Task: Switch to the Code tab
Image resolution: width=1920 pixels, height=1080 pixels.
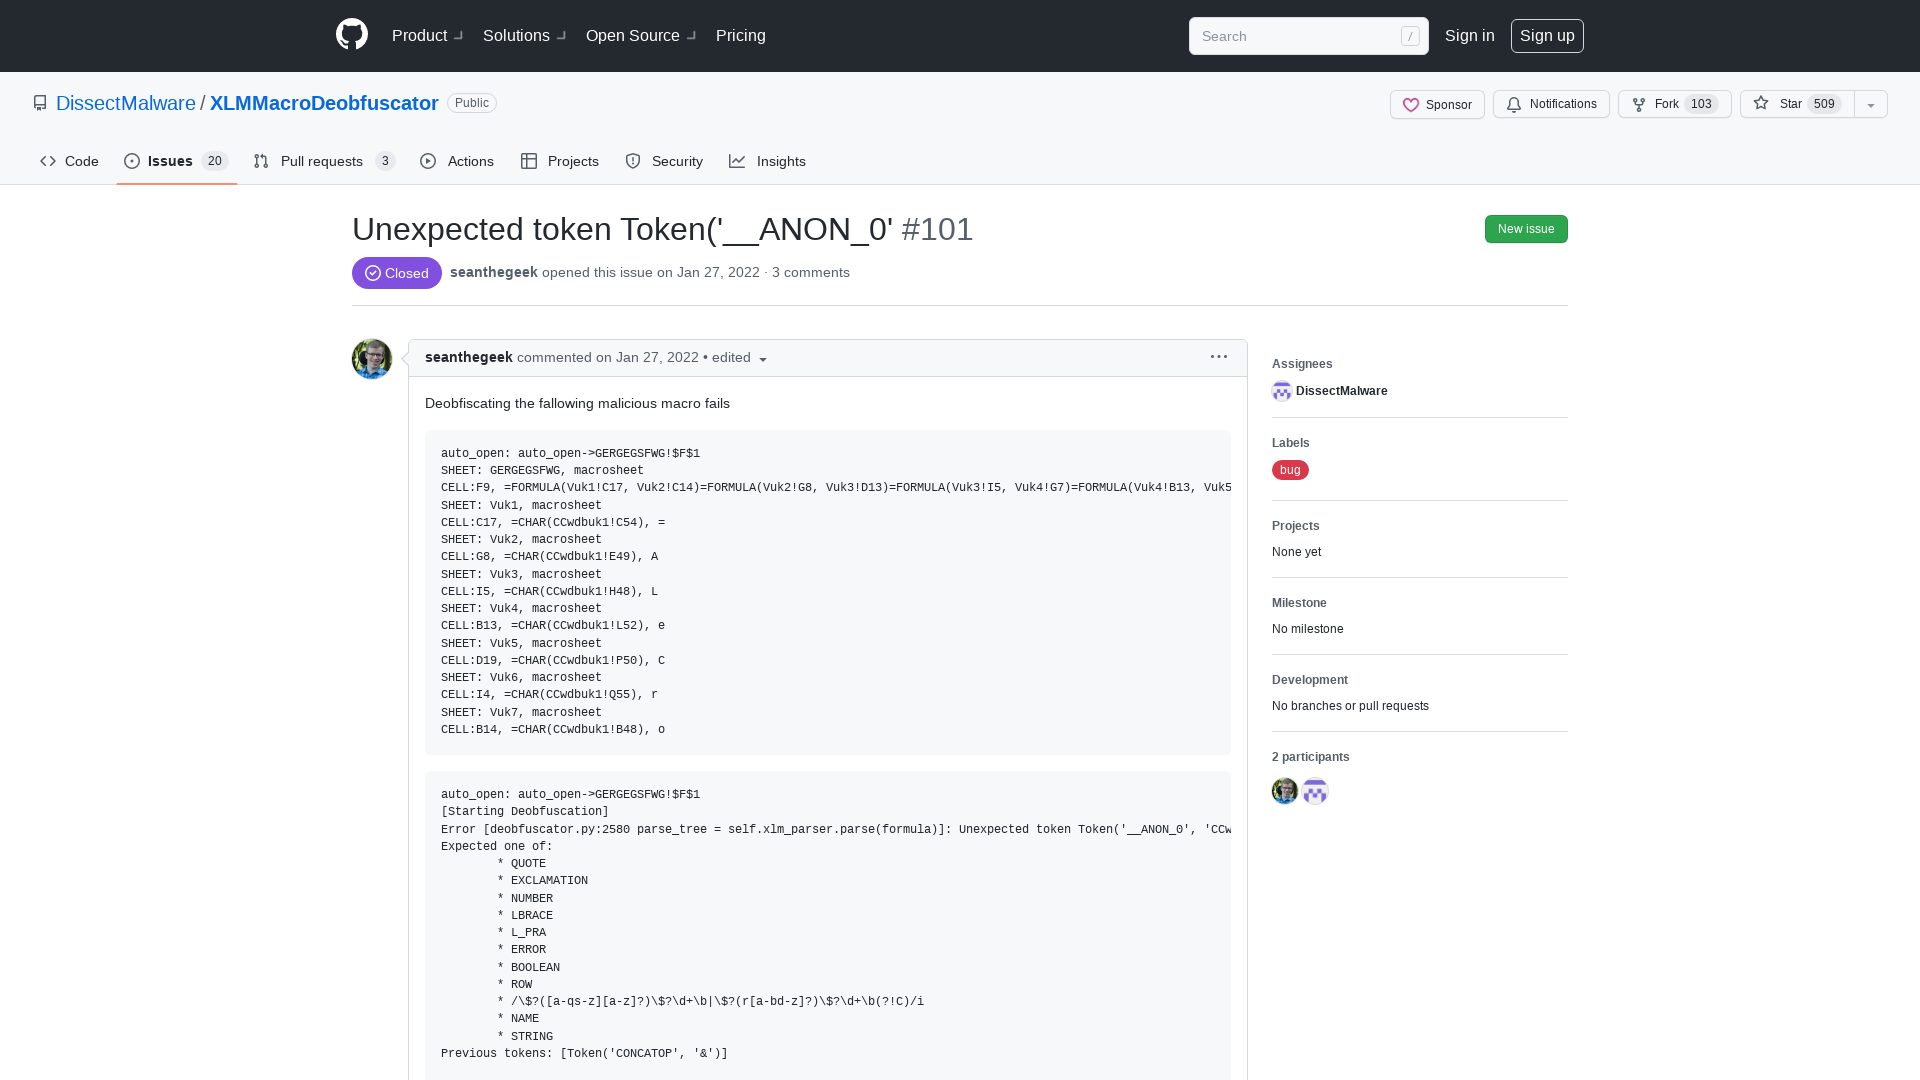Action: [69, 161]
